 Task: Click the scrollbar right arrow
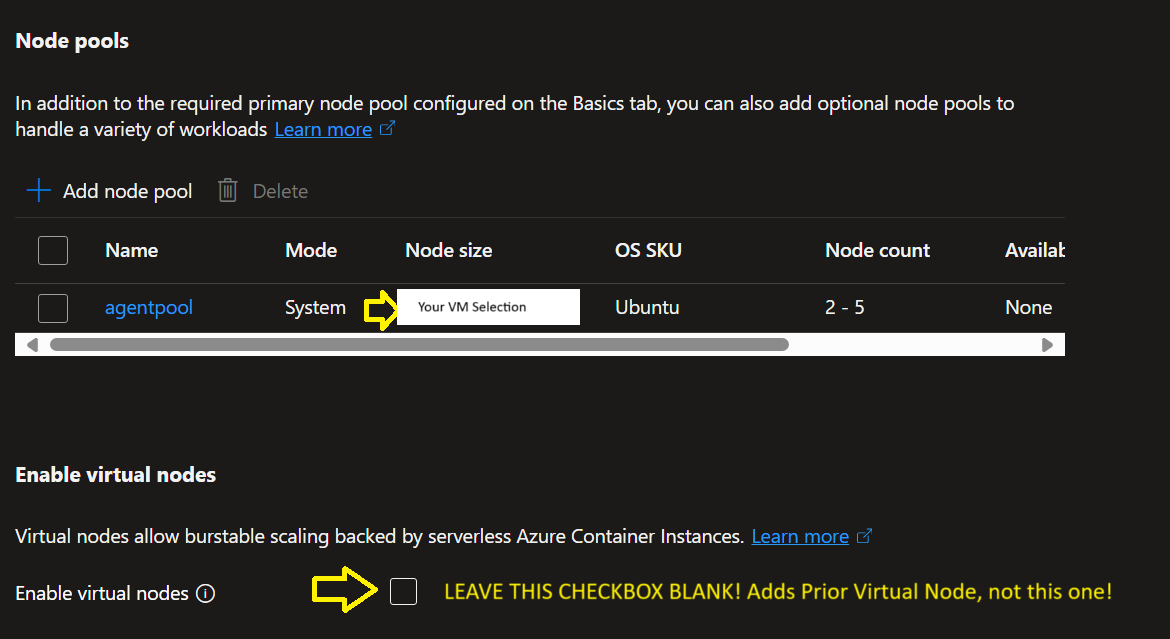tap(1047, 345)
